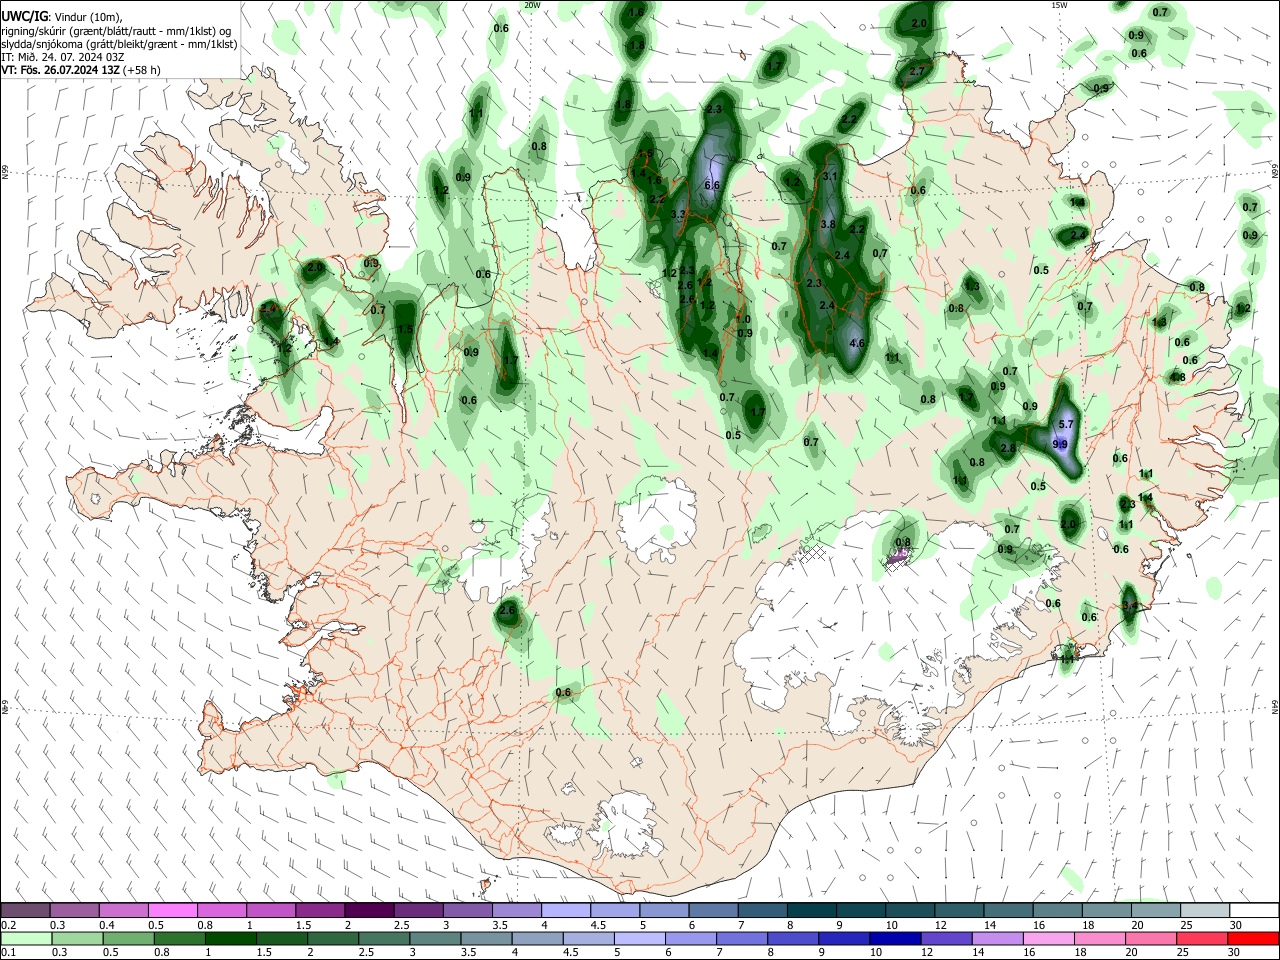Click upper legend swatch between 12 and 14

pyautogui.click(x=959, y=910)
